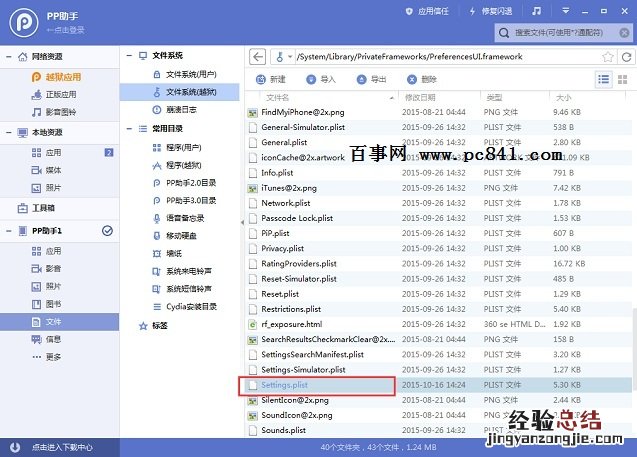
Task: Select FindMyiPhone@2x.png file
Action: click(438, 112)
